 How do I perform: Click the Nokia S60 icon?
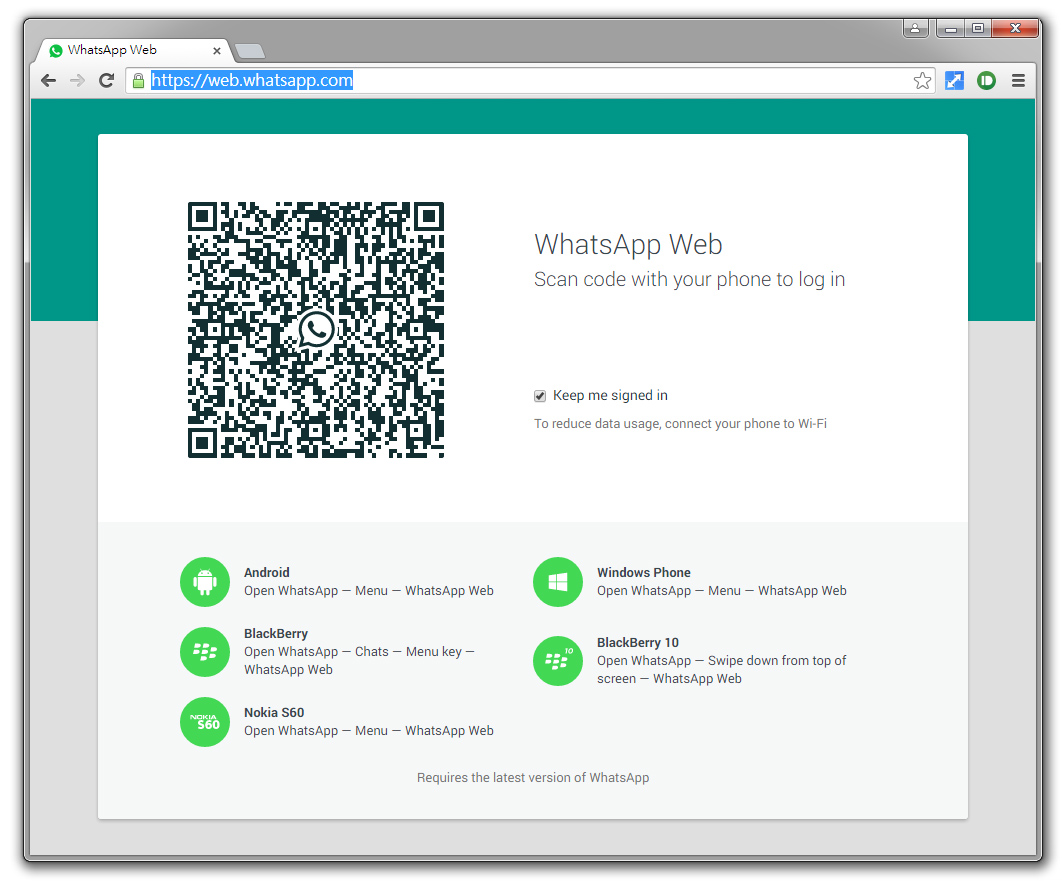205,722
